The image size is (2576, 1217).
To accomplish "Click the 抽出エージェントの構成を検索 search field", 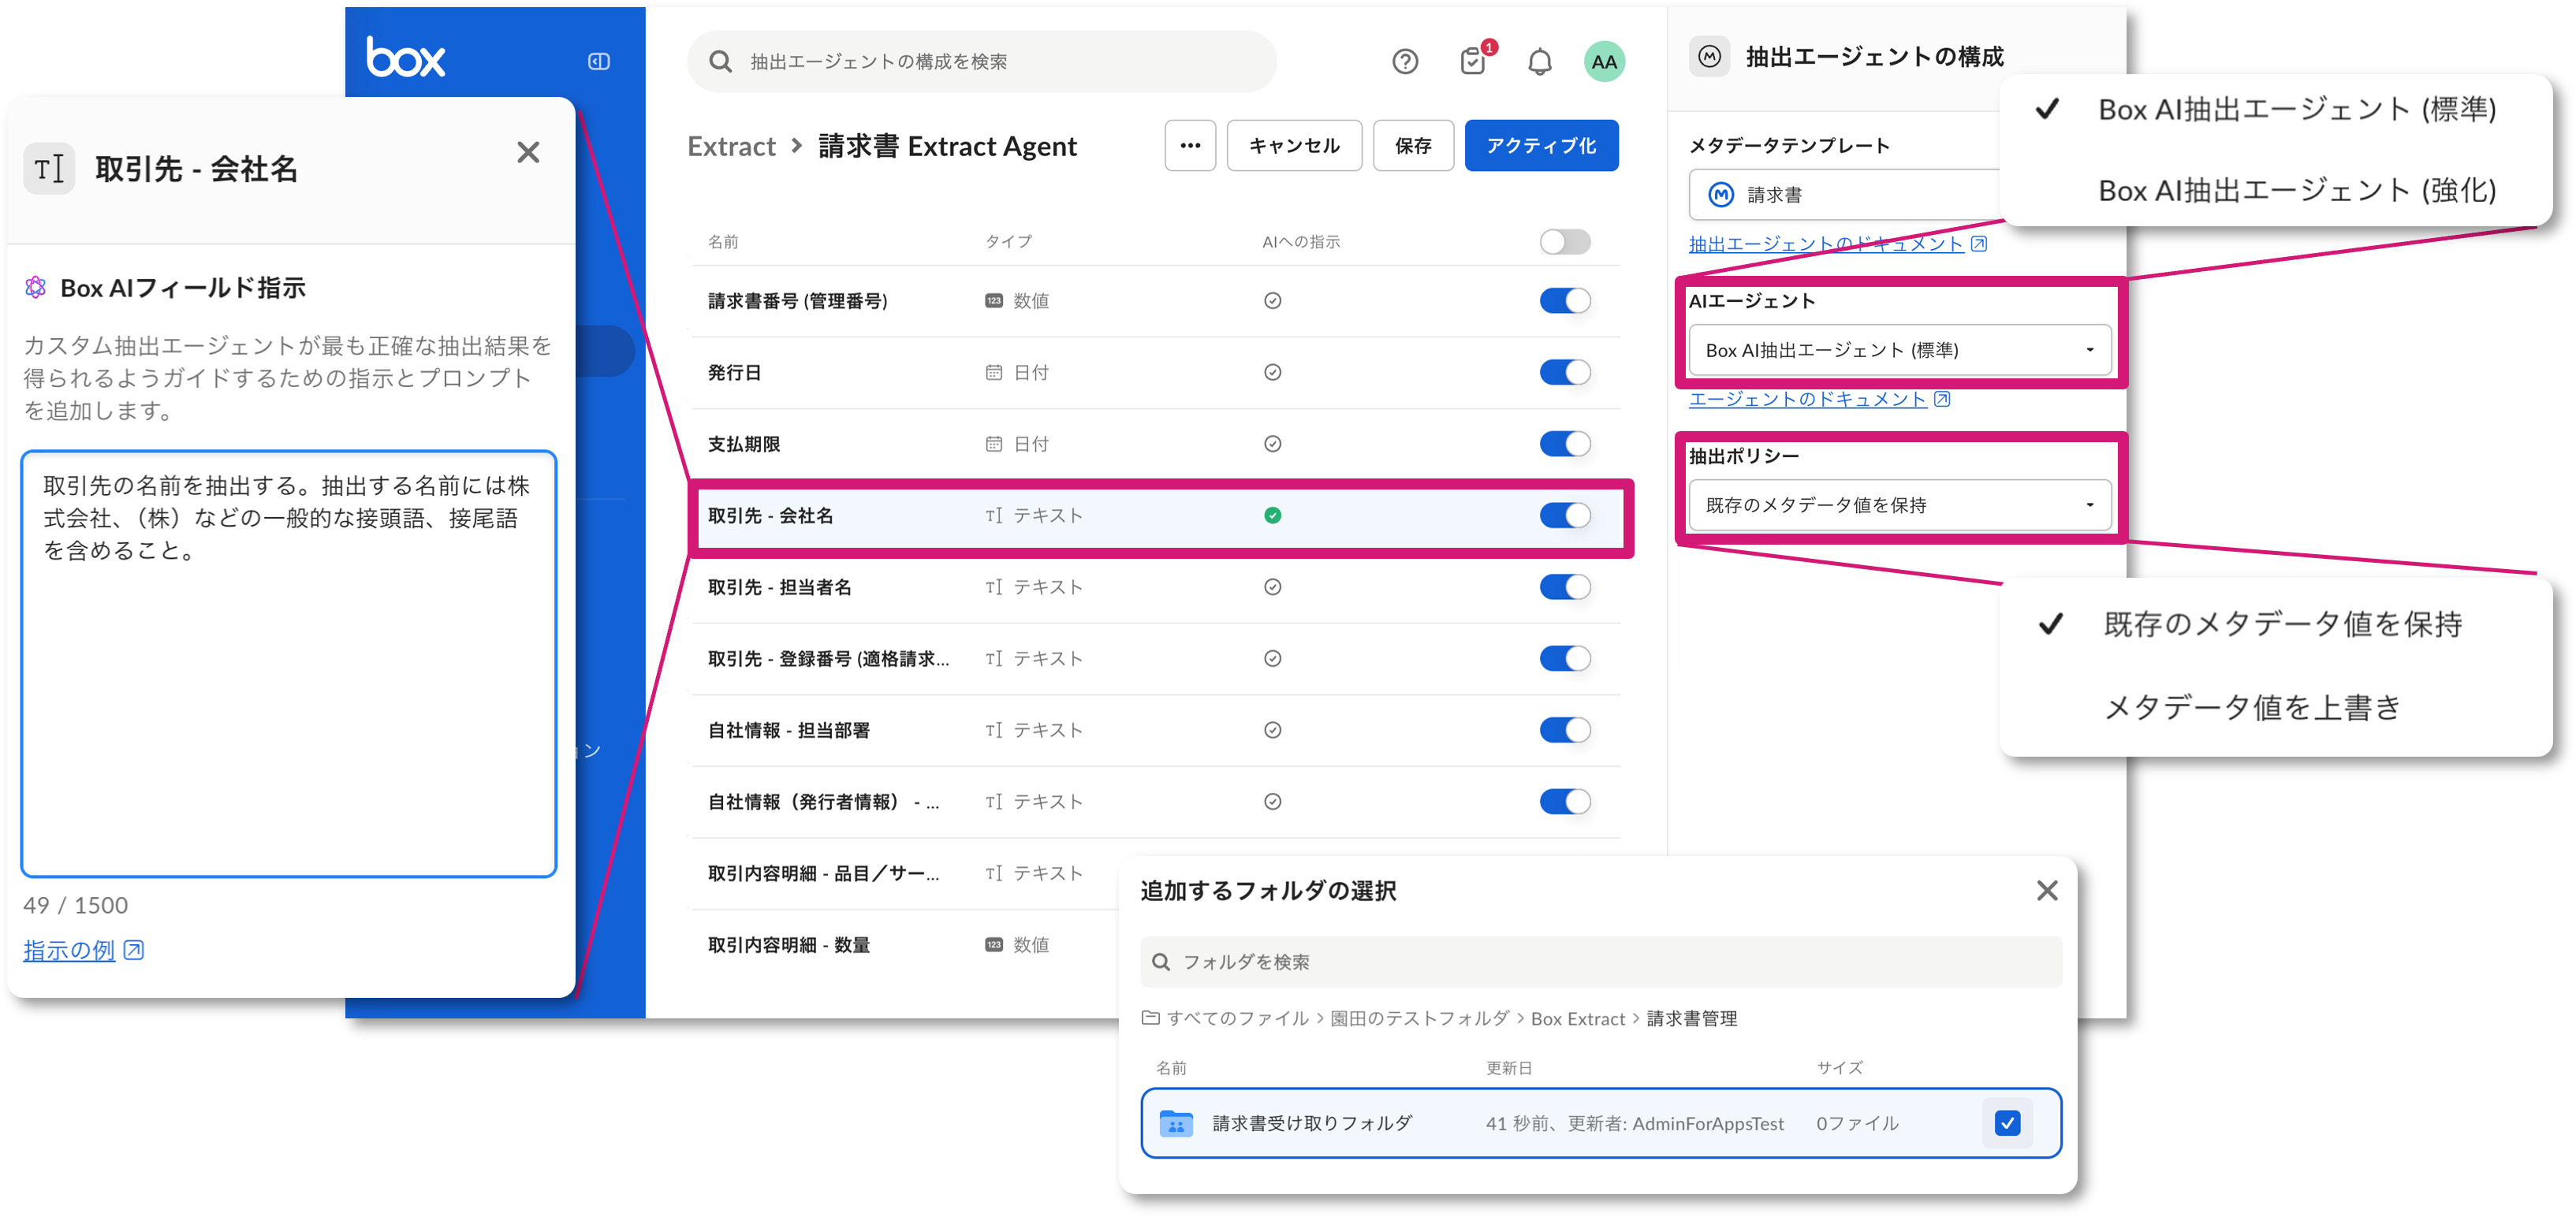I will click(x=981, y=62).
